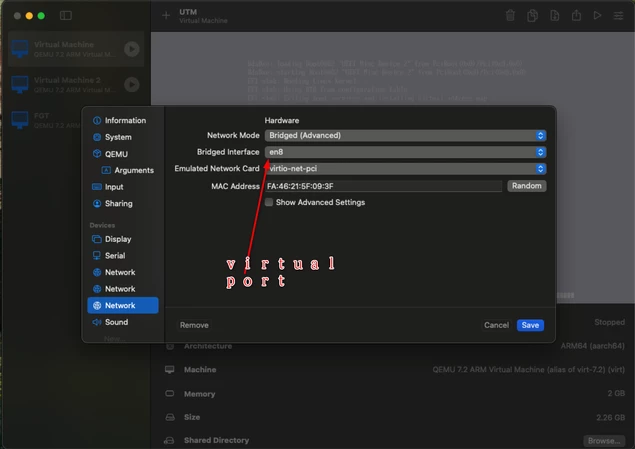Open the Arguments subsection under QEMU

pos(128,170)
